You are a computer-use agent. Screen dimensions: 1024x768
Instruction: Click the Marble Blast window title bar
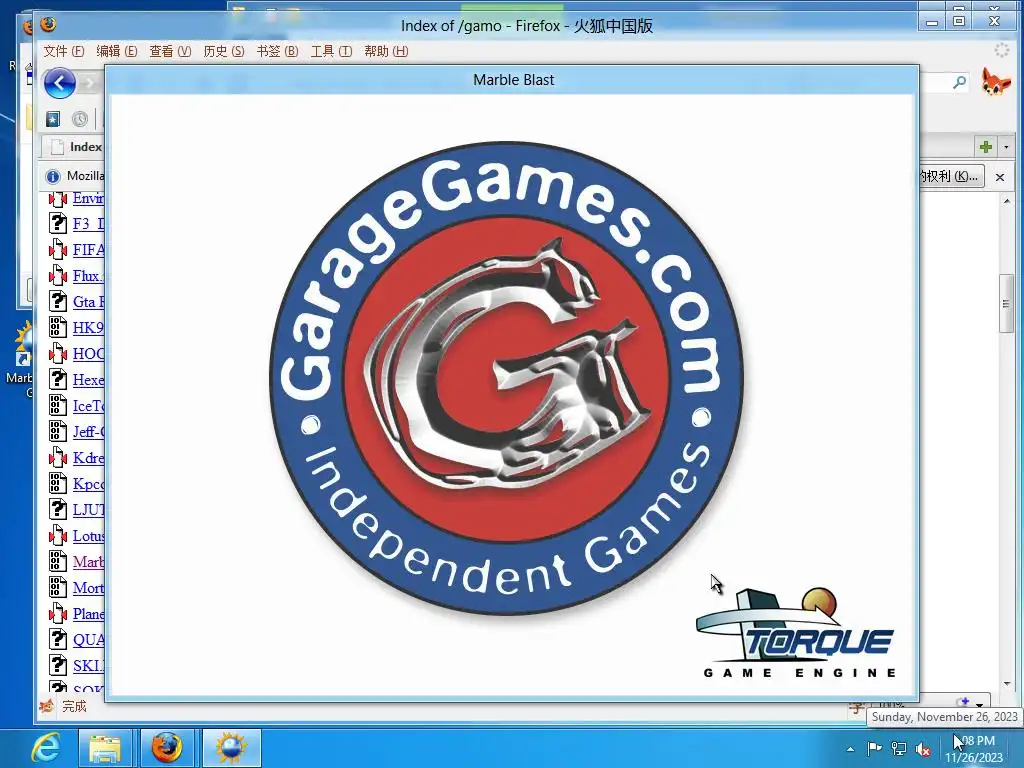tap(513, 80)
